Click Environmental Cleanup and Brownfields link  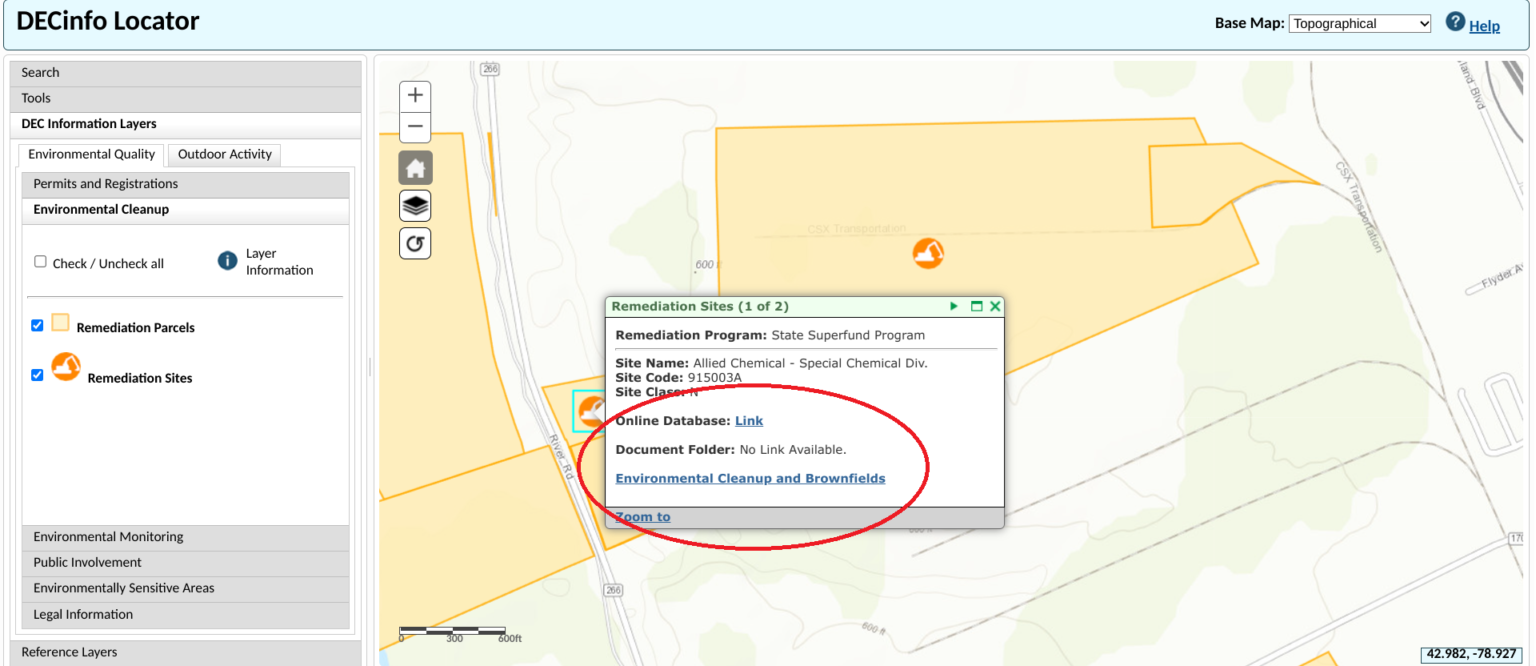(x=750, y=478)
